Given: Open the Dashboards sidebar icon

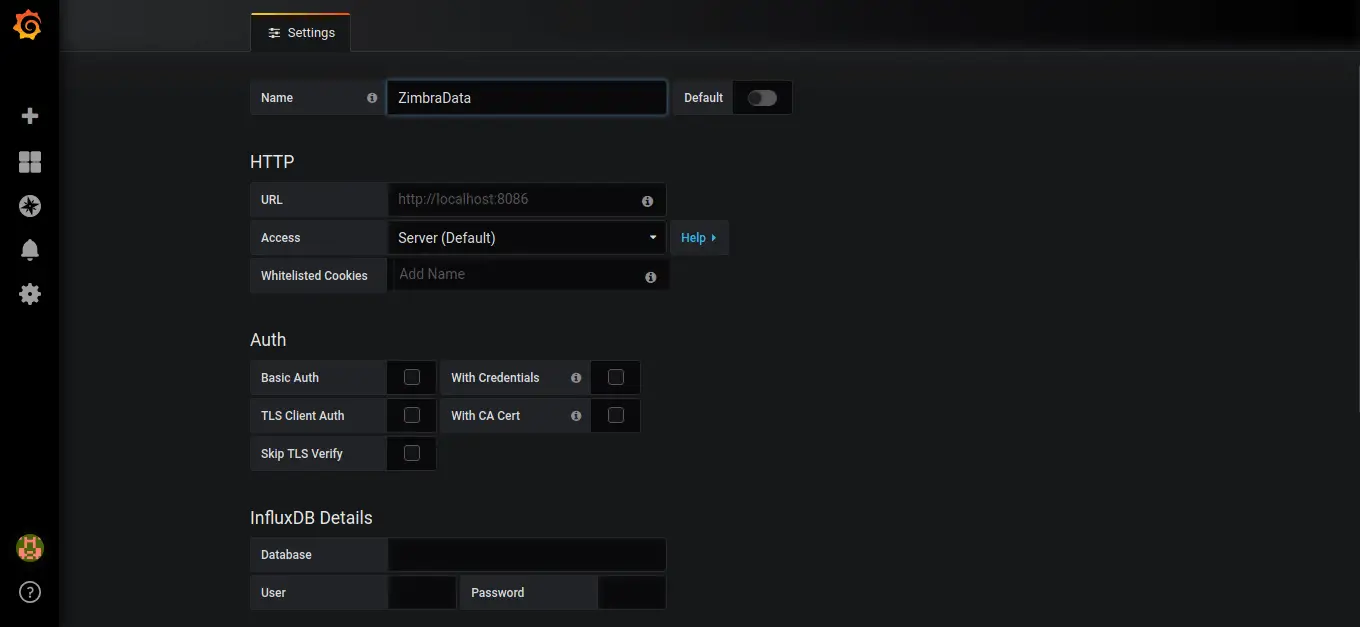Looking at the screenshot, I should coord(29,161).
